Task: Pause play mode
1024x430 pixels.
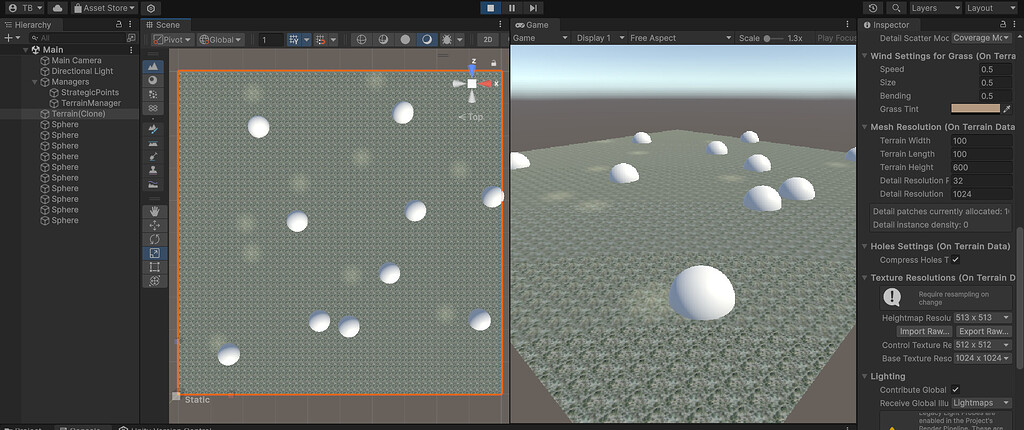Action: coord(512,8)
